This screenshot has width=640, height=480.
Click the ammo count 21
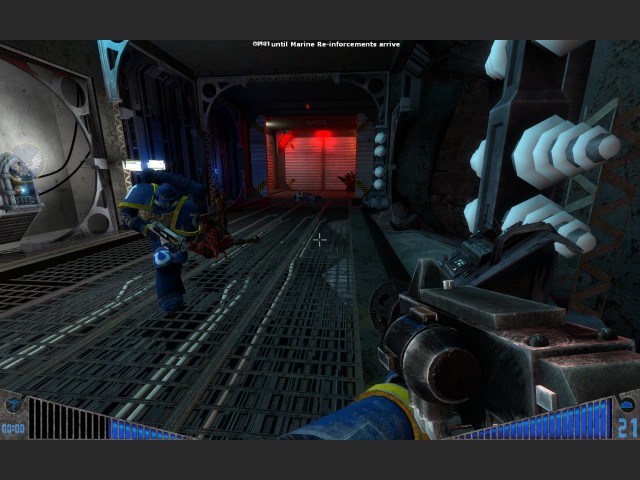(x=628, y=428)
